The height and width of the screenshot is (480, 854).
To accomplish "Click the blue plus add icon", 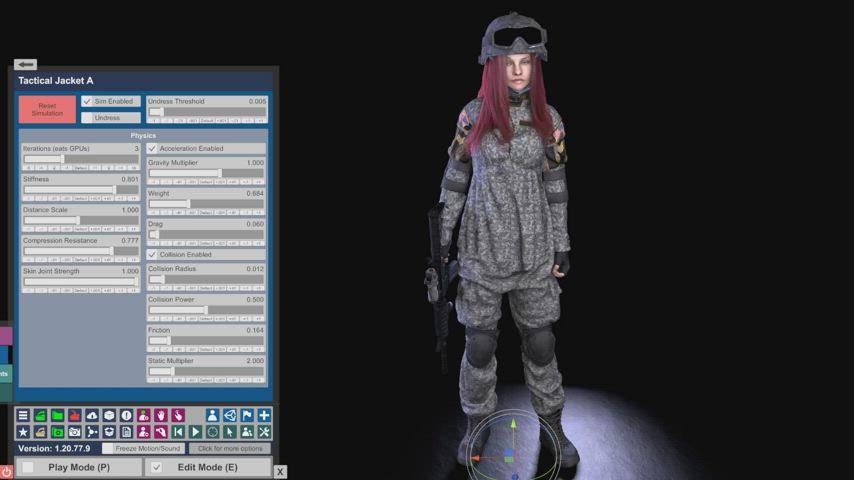I will tap(264, 415).
